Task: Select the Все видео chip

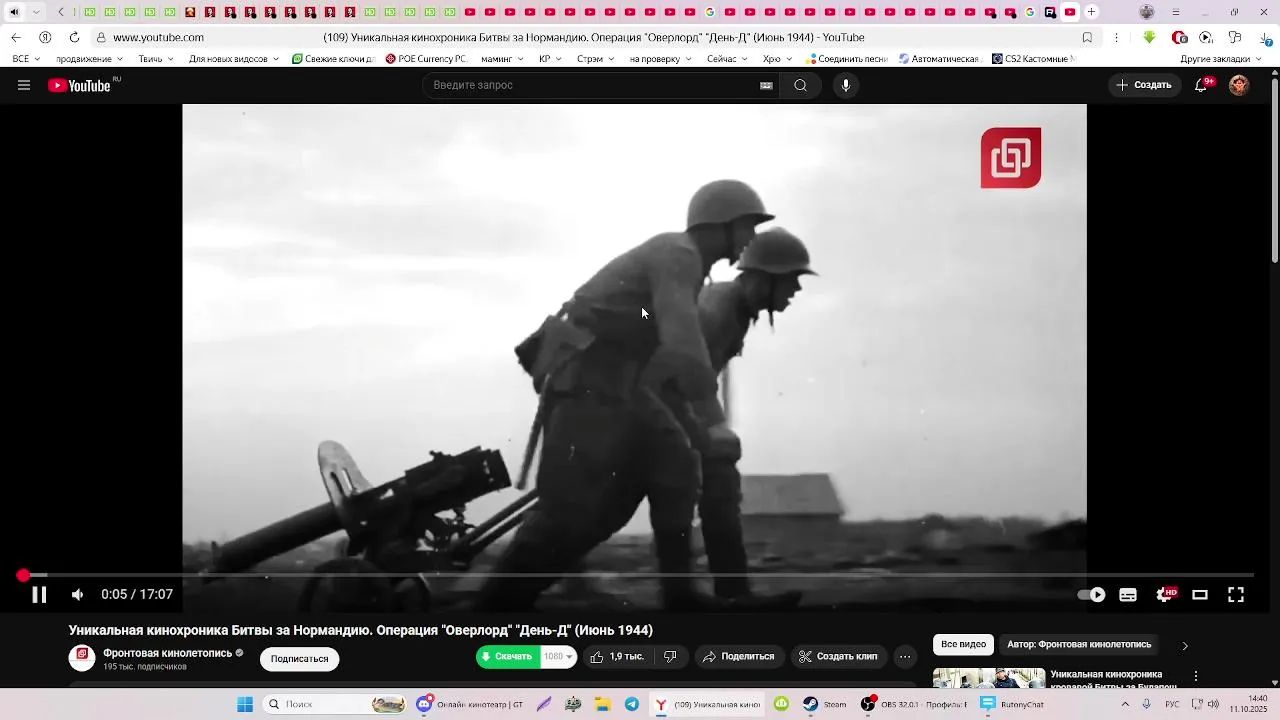Action: click(x=963, y=645)
